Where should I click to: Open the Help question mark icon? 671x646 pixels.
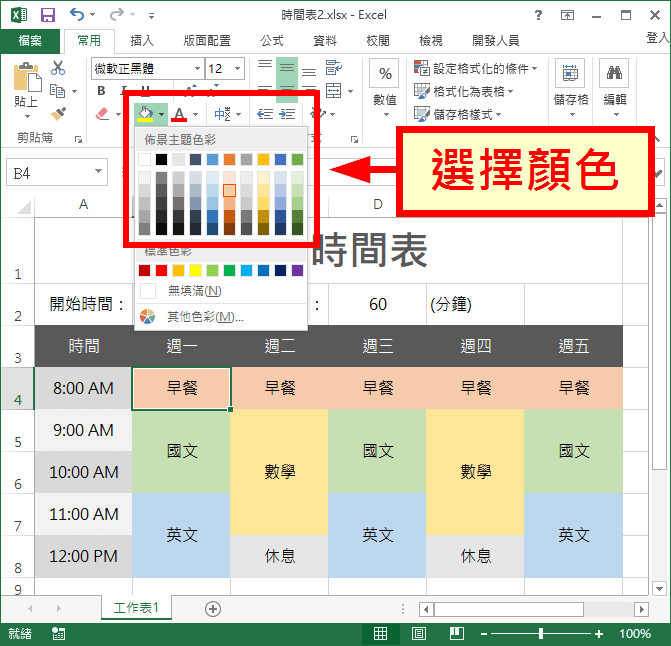pyautogui.click(x=538, y=15)
